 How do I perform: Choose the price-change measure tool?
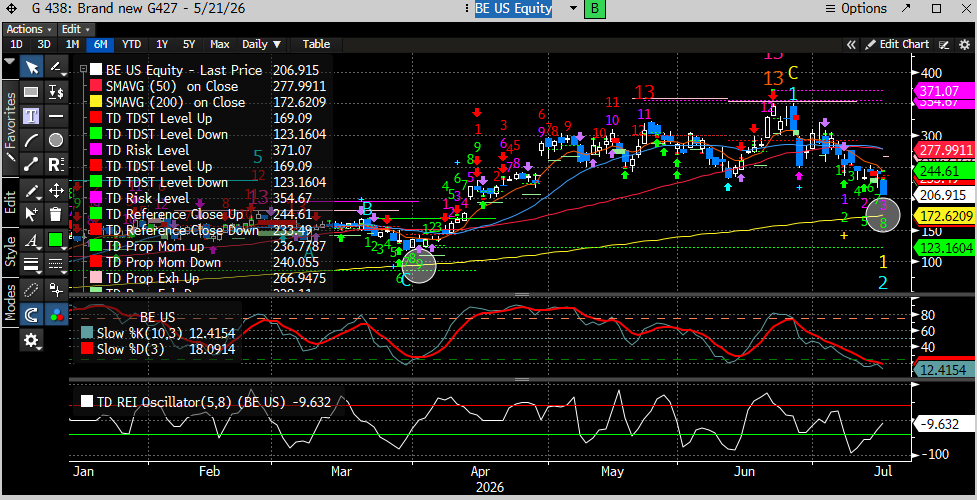click(56, 92)
